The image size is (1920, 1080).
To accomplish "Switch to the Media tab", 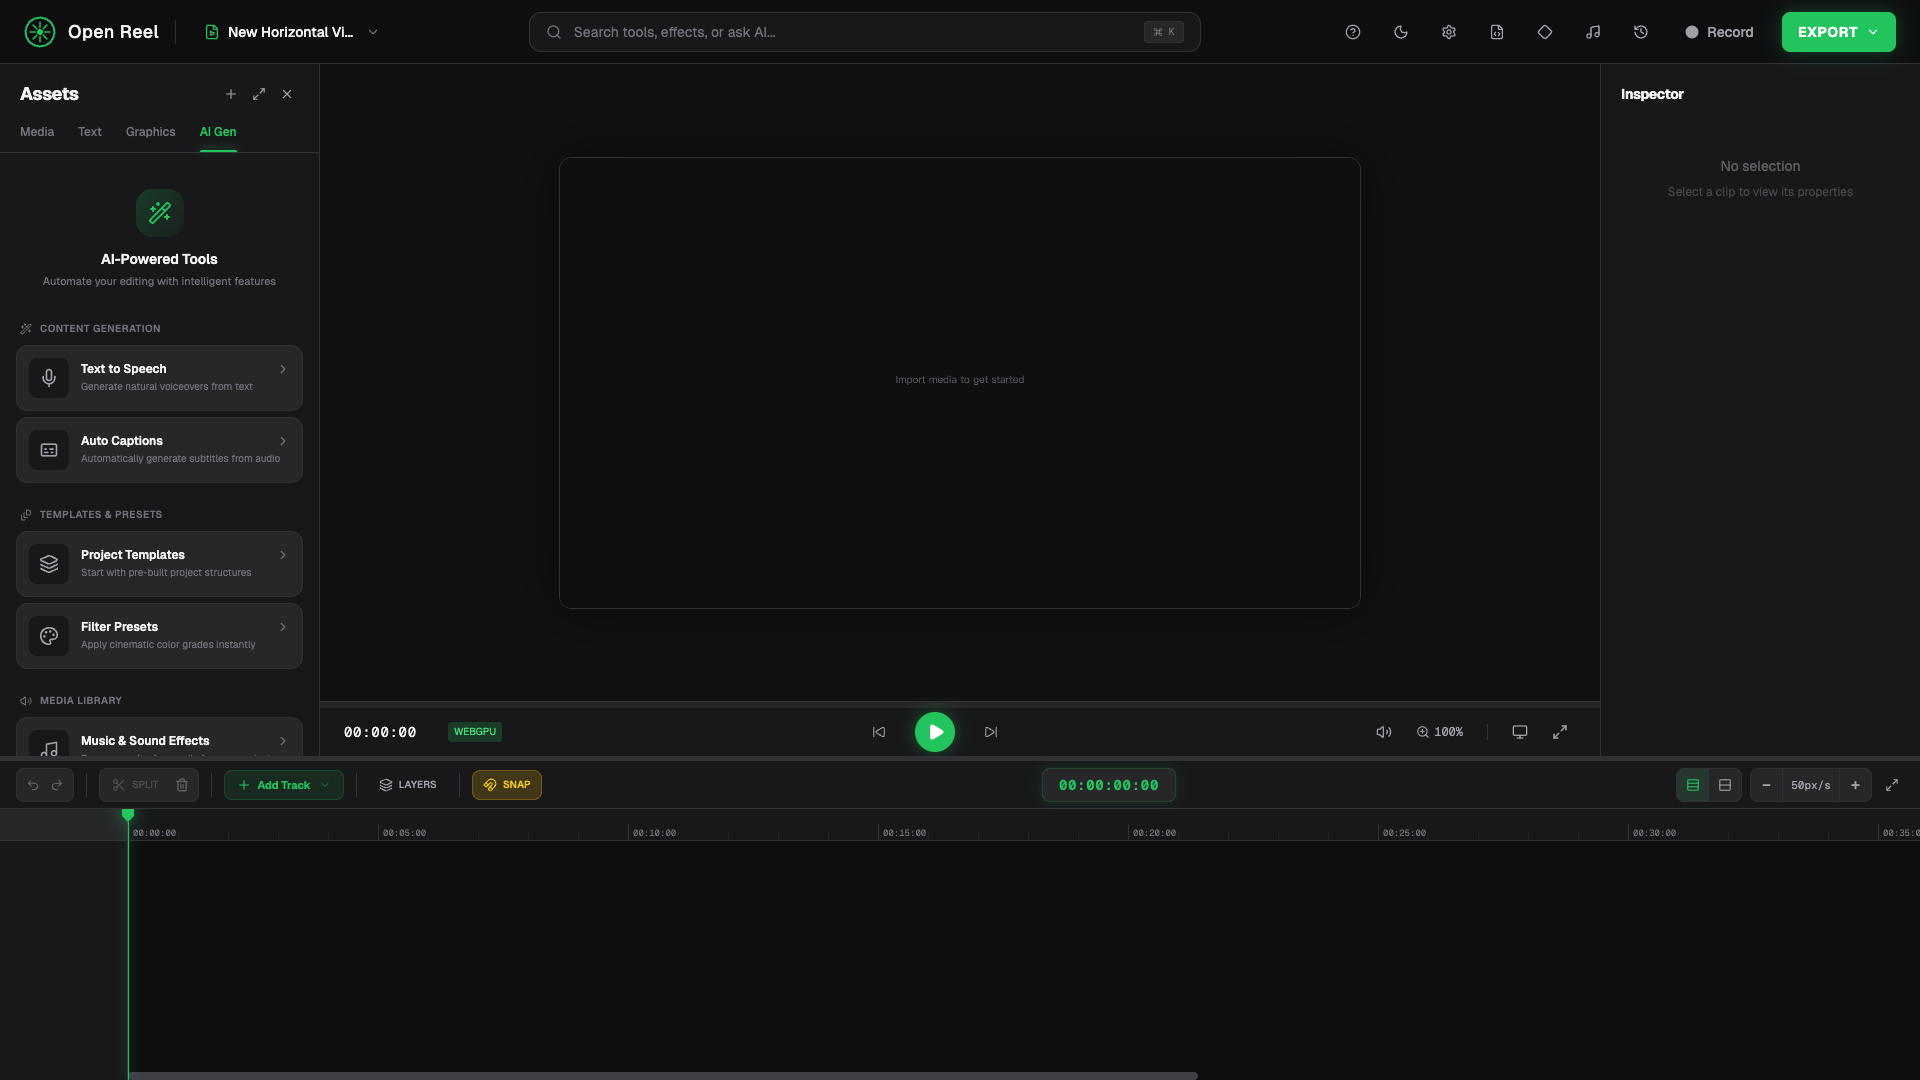I will (x=37, y=132).
